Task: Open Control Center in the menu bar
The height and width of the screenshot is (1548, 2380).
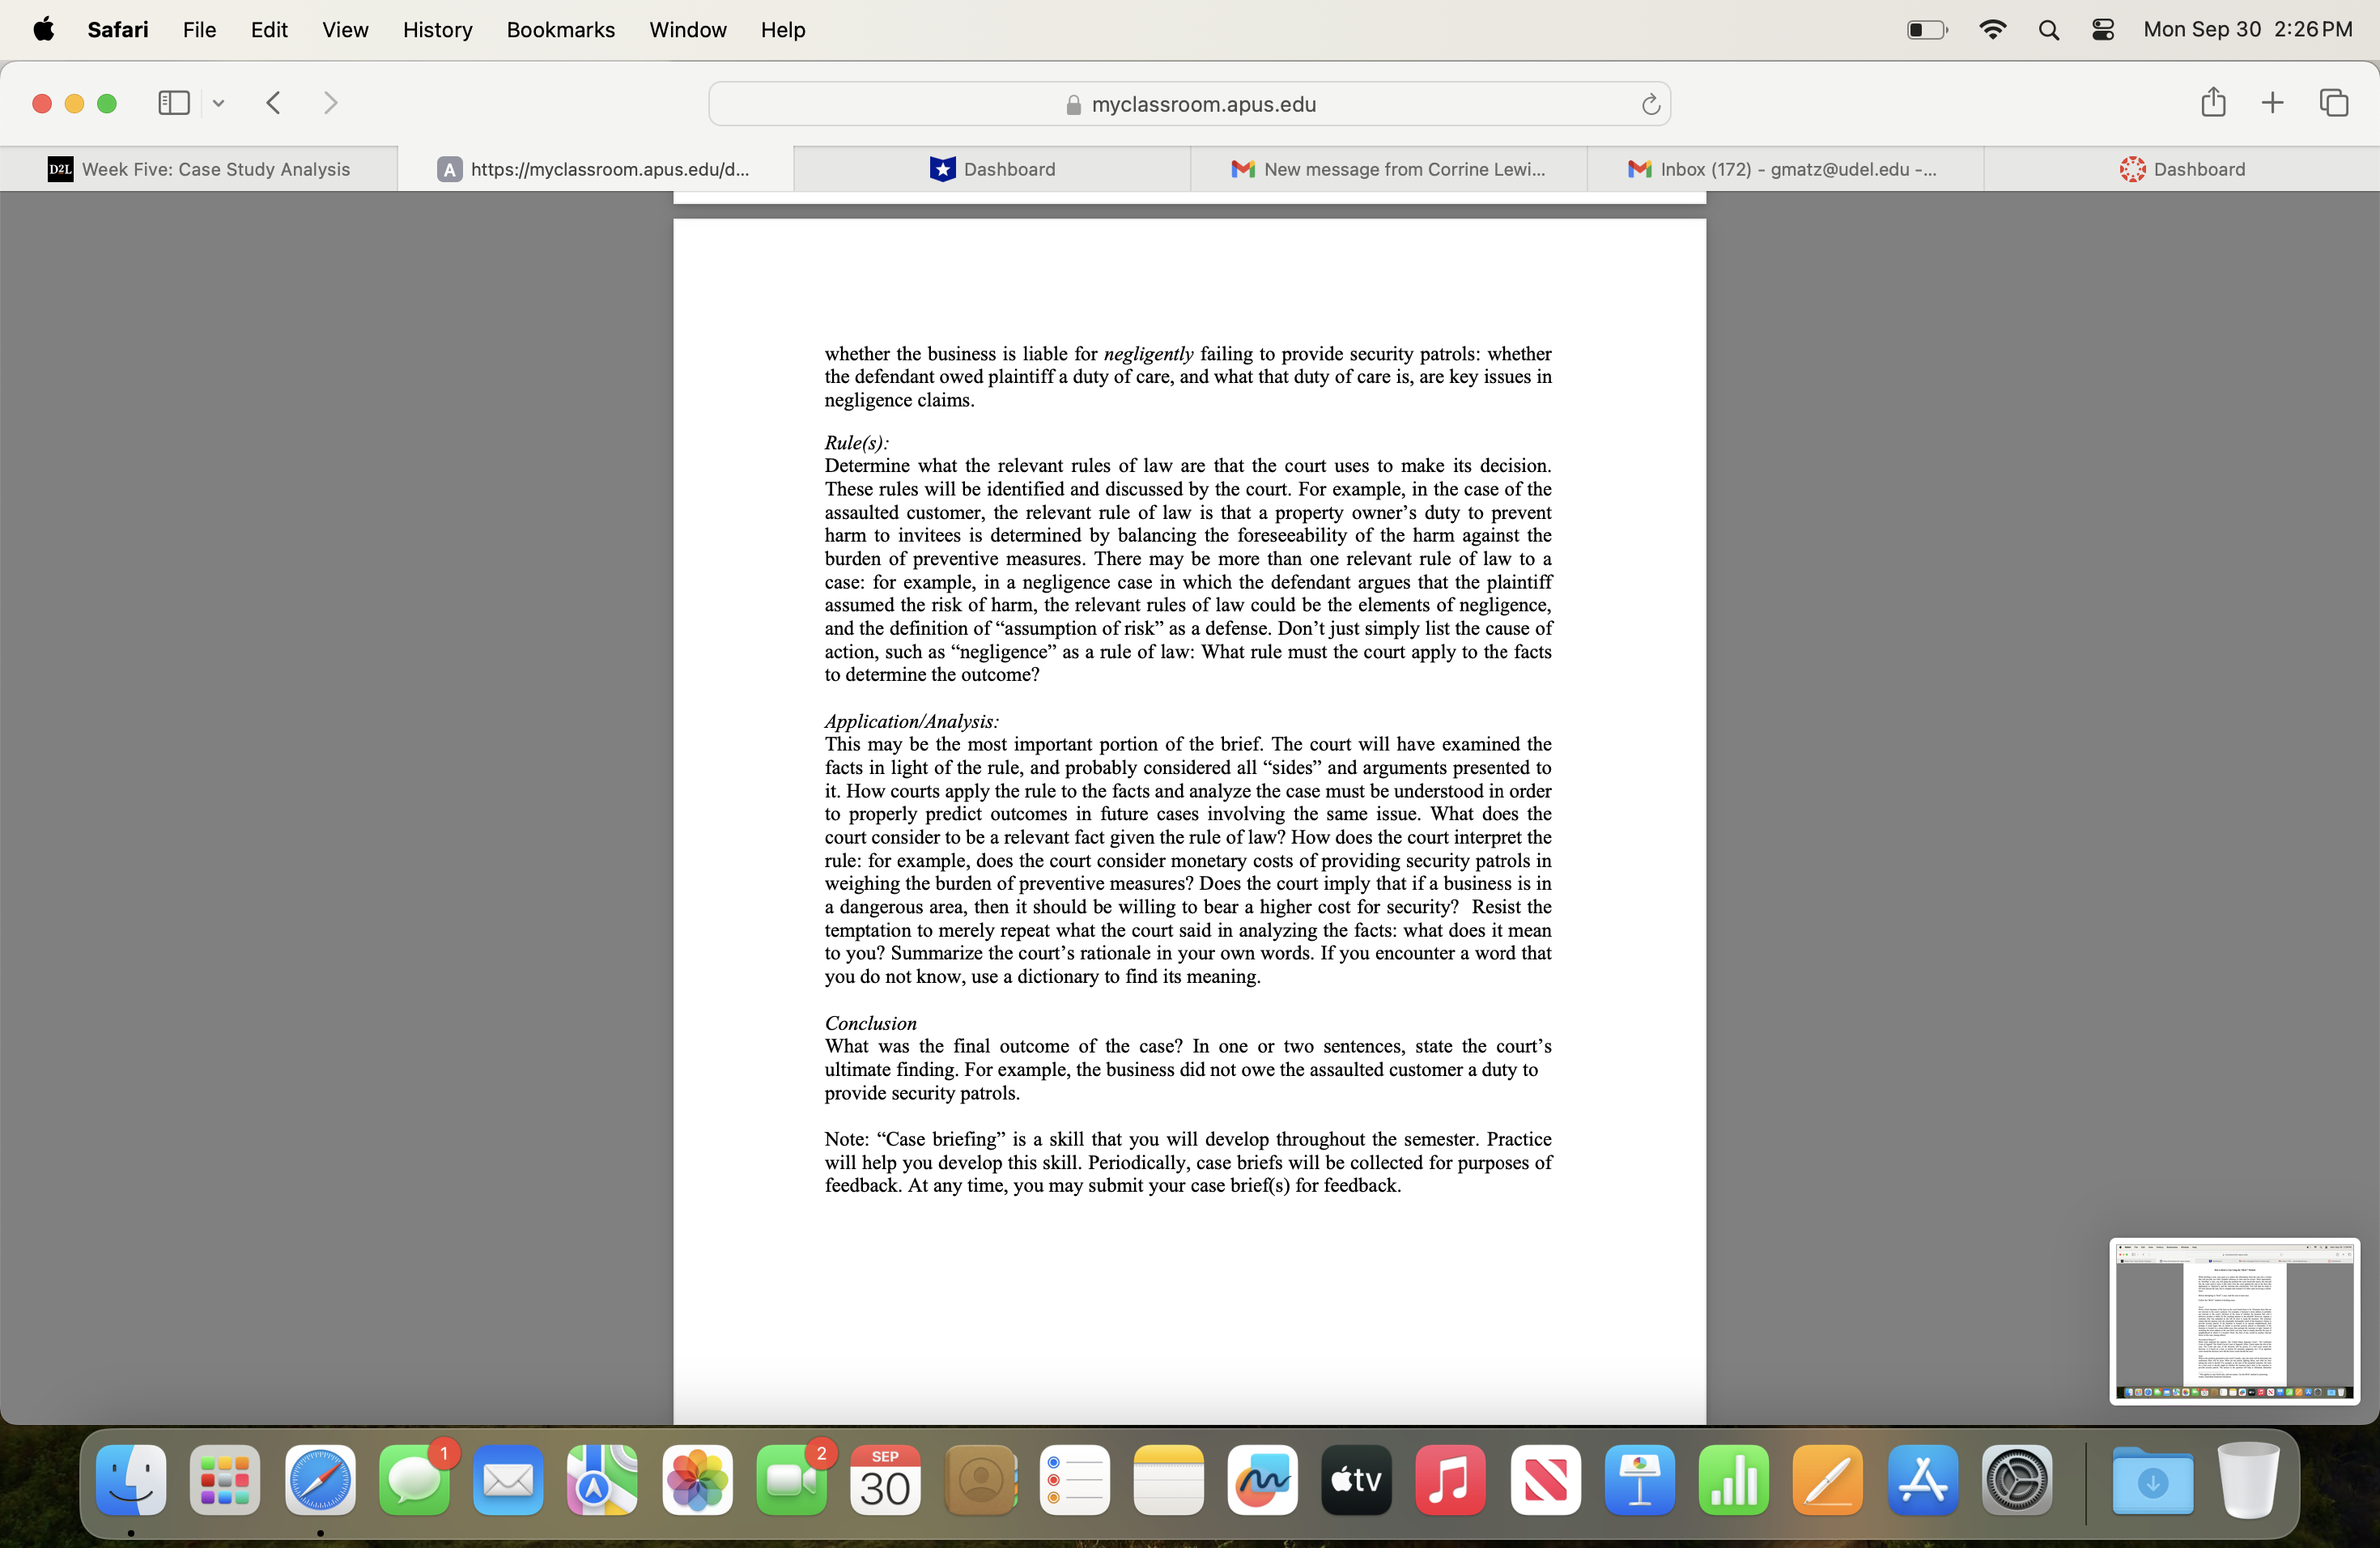Action: pos(2102,29)
